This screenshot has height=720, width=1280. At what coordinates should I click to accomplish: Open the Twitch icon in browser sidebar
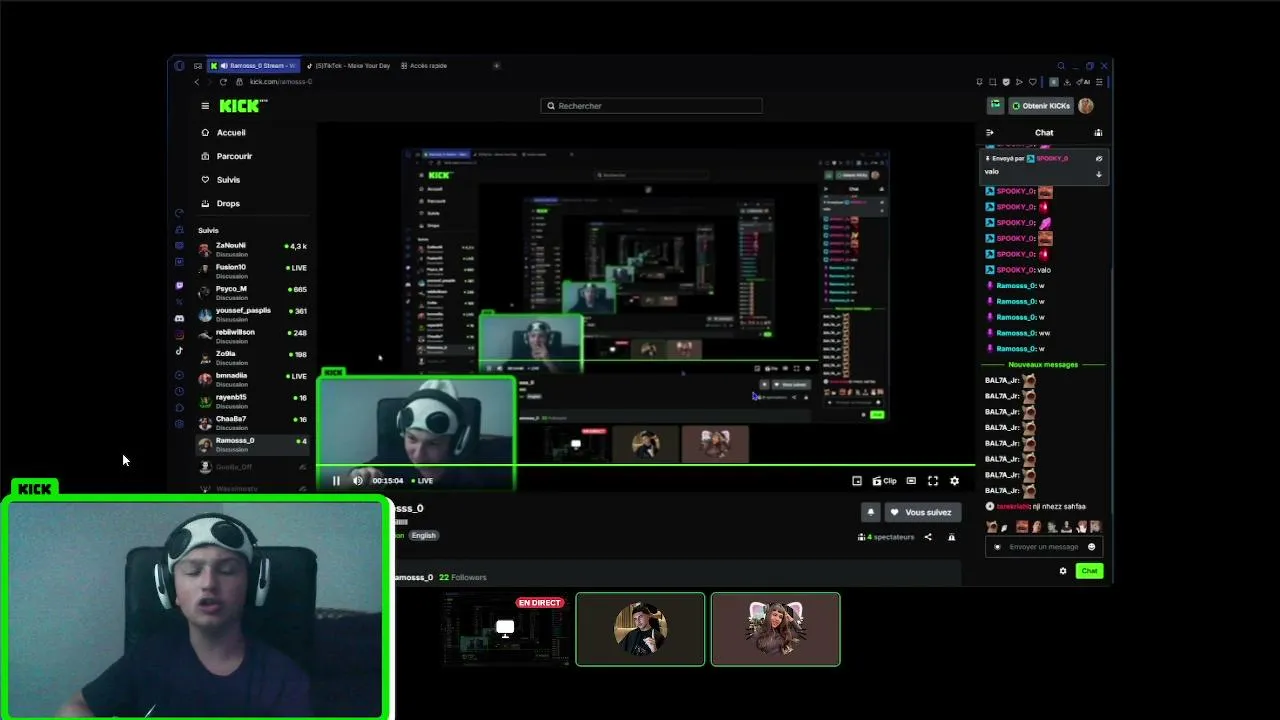179,286
